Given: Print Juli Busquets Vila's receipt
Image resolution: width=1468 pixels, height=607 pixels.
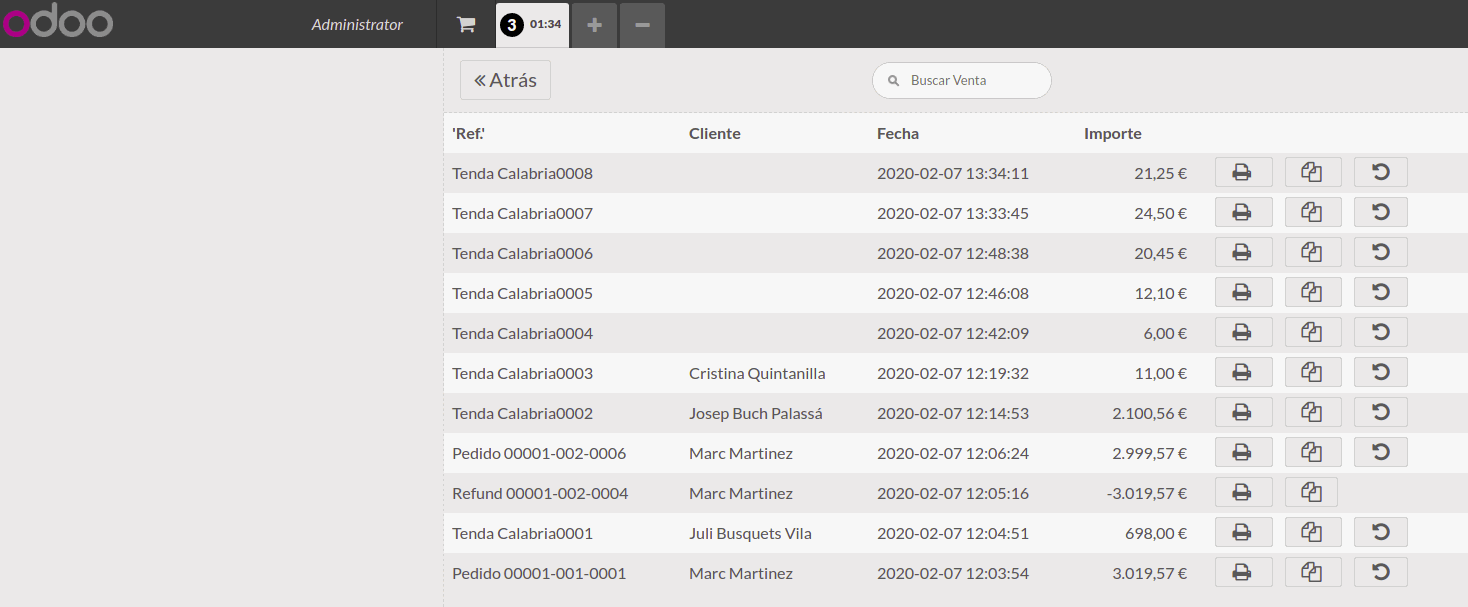Looking at the screenshot, I should pyautogui.click(x=1243, y=532).
